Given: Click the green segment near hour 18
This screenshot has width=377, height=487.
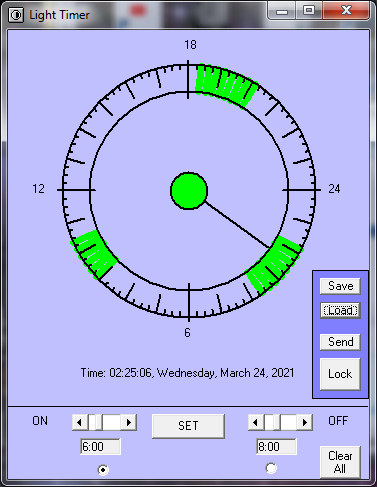Looking at the screenshot, I should coord(227,85).
